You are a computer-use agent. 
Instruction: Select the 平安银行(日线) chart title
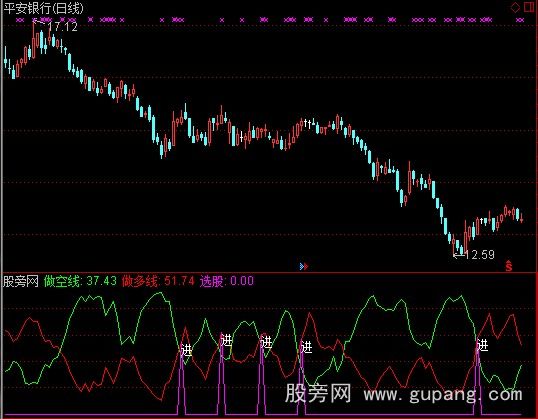point(43,8)
